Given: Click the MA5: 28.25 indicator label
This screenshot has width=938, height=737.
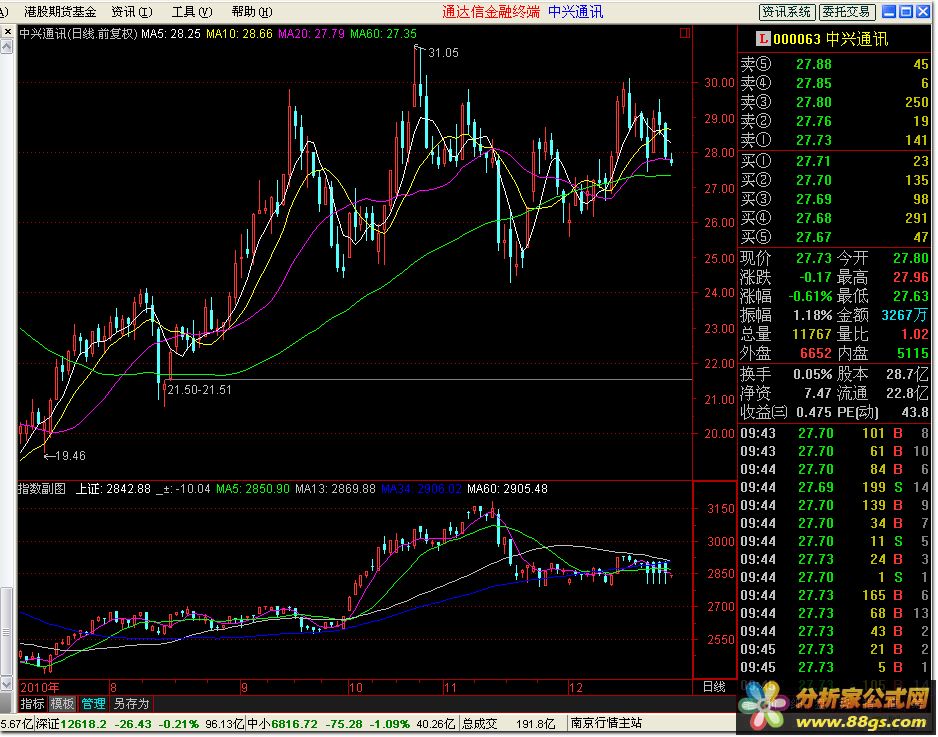Looking at the screenshot, I should pyautogui.click(x=171, y=34).
